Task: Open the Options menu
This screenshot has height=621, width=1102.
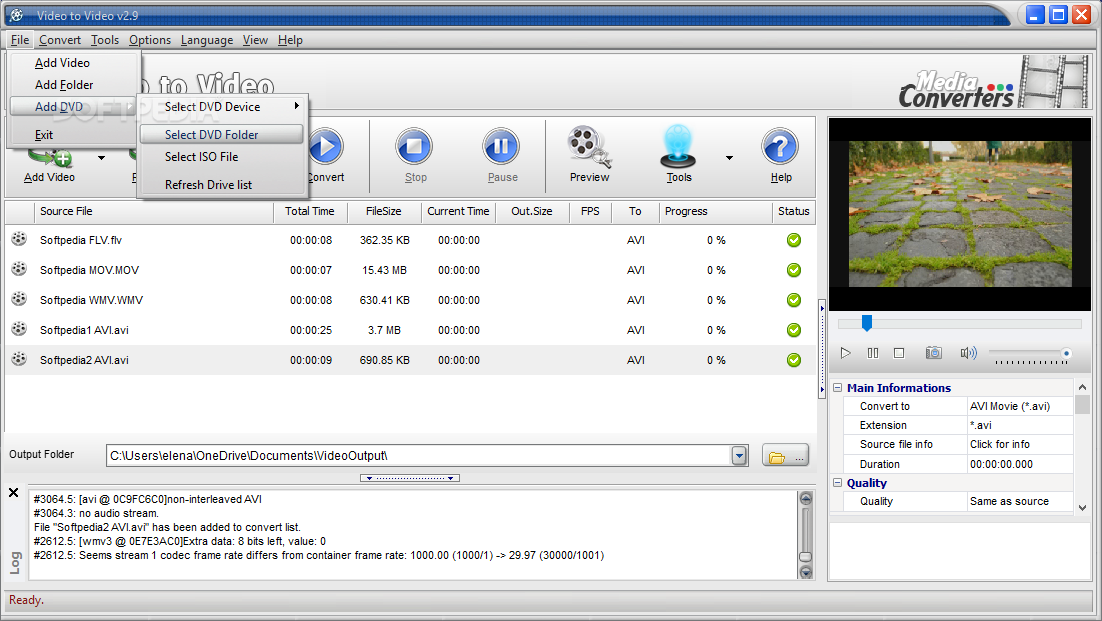Action: point(150,40)
